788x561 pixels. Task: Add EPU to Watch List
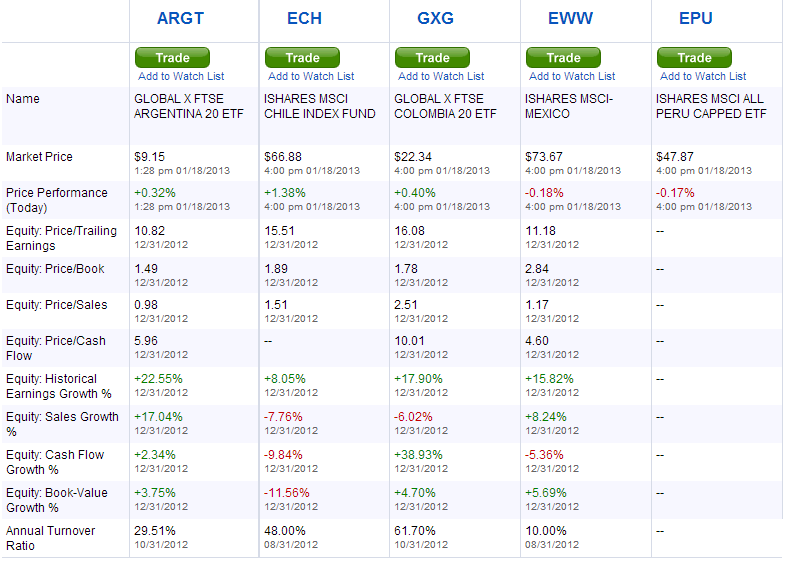click(x=703, y=76)
